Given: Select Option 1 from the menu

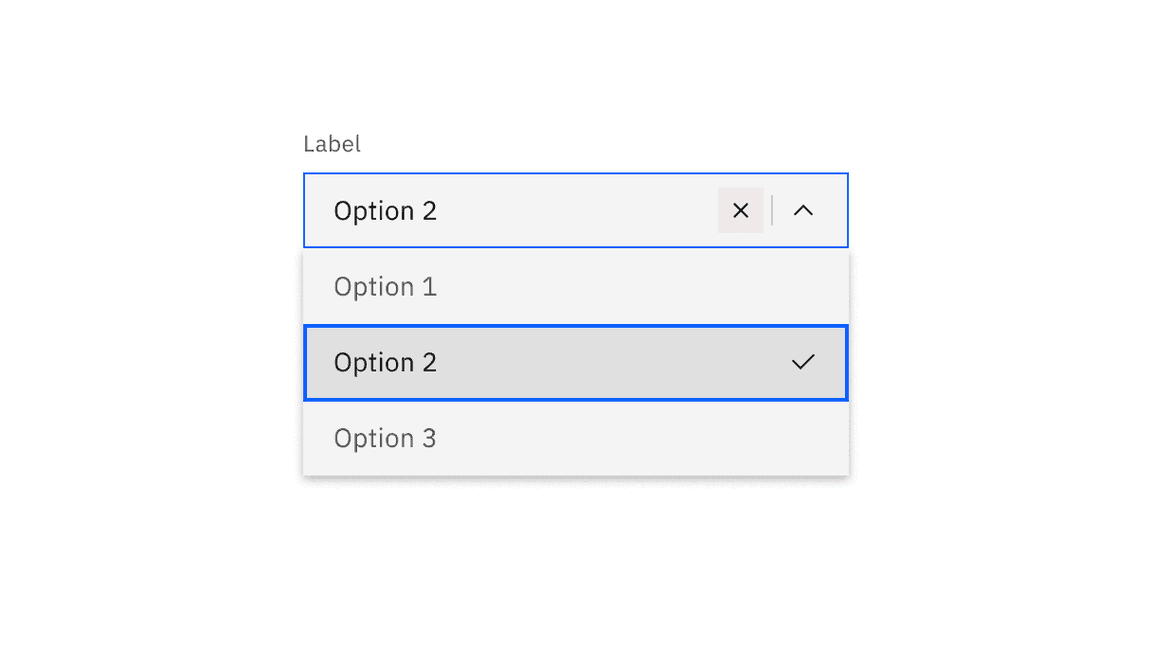Looking at the screenshot, I should (500, 286).
